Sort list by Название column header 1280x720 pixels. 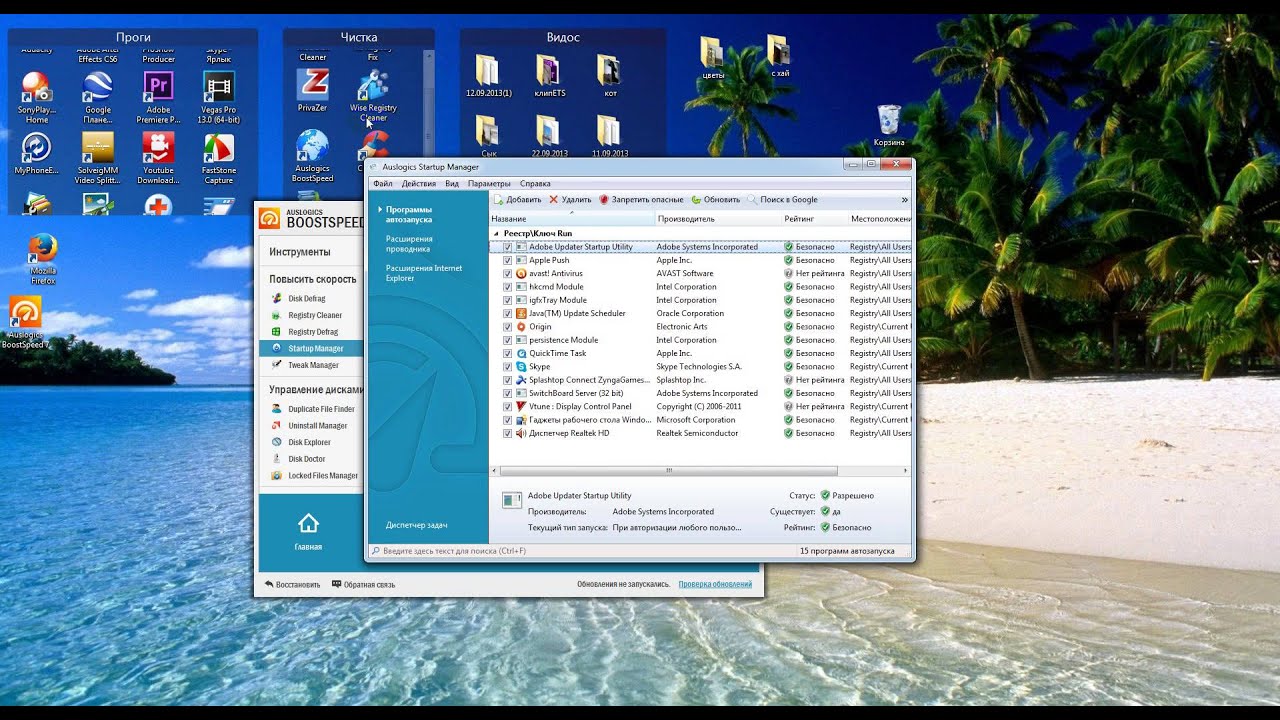click(572, 218)
